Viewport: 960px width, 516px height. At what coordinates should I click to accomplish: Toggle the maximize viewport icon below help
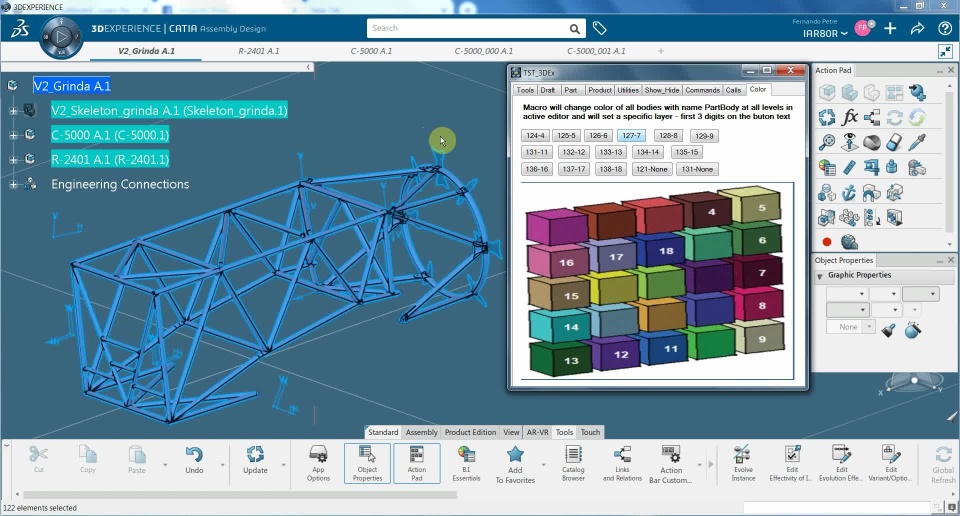tap(945, 51)
